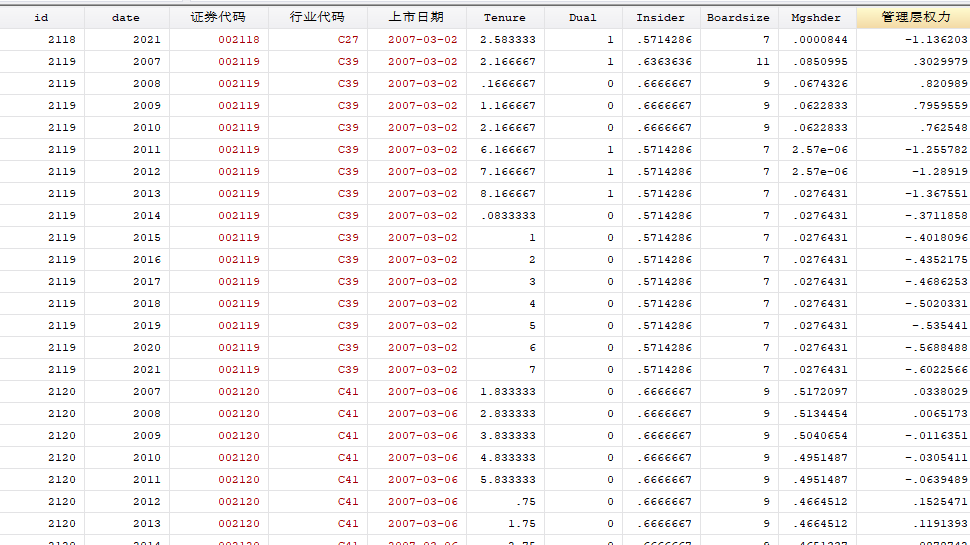The height and width of the screenshot is (545, 970).
Task: Select the Boardsize cell showing 11
Action: tap(763, 62)
